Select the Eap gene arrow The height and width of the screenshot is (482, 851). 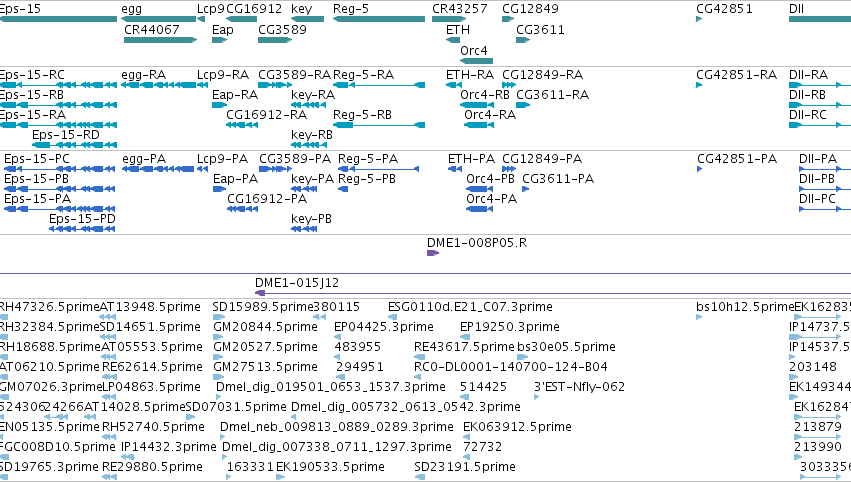point(219,40)
